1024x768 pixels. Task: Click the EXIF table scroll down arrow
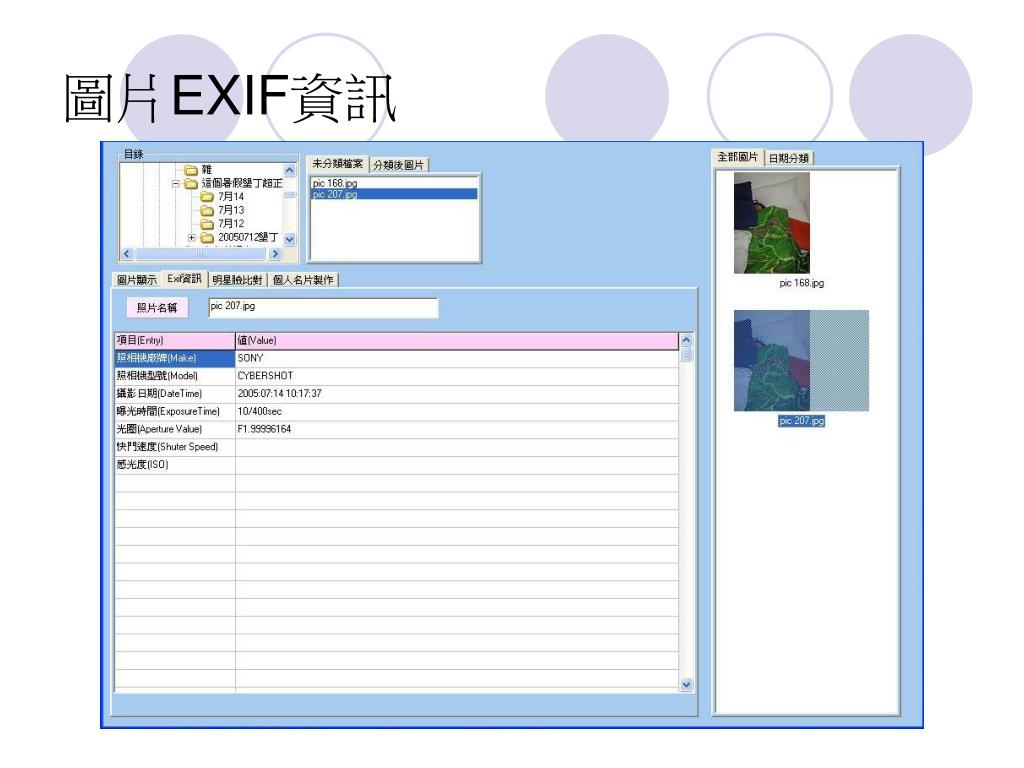click(x=686, y=684)
